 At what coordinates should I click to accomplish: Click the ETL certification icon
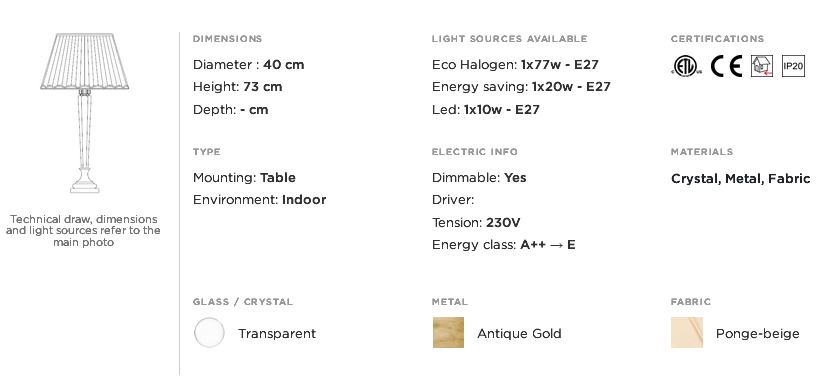tap(685, 66)
